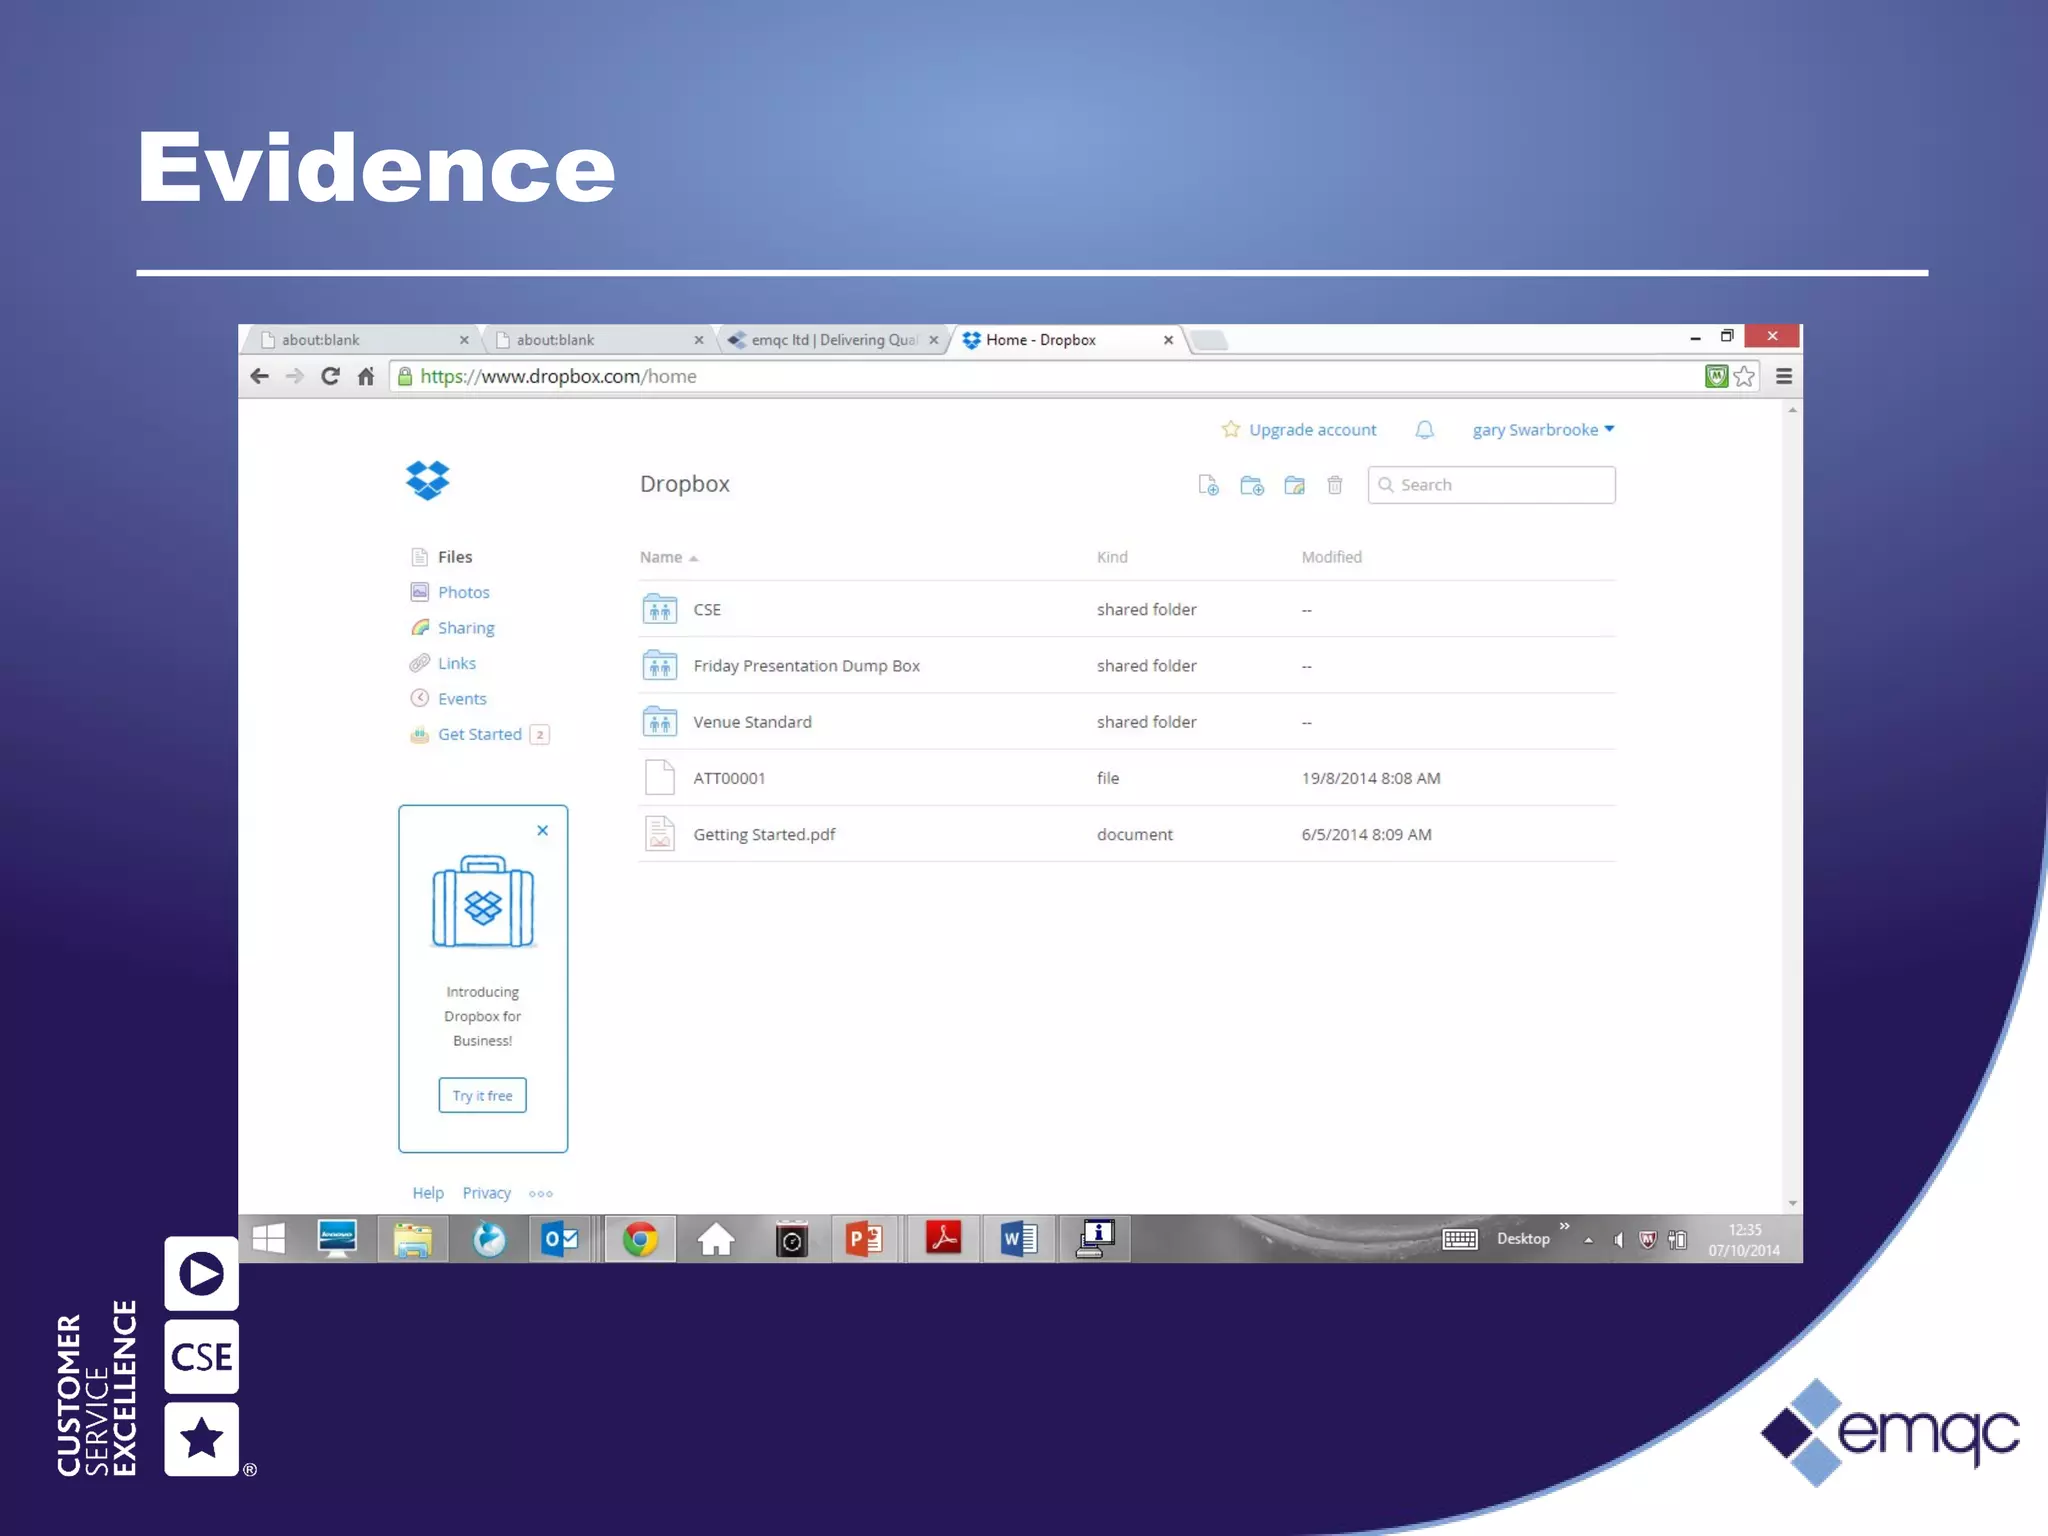The height and width of the screenshot is (1536, 2048).
Task: Open a new tab button
Action: pos(1210,341)
